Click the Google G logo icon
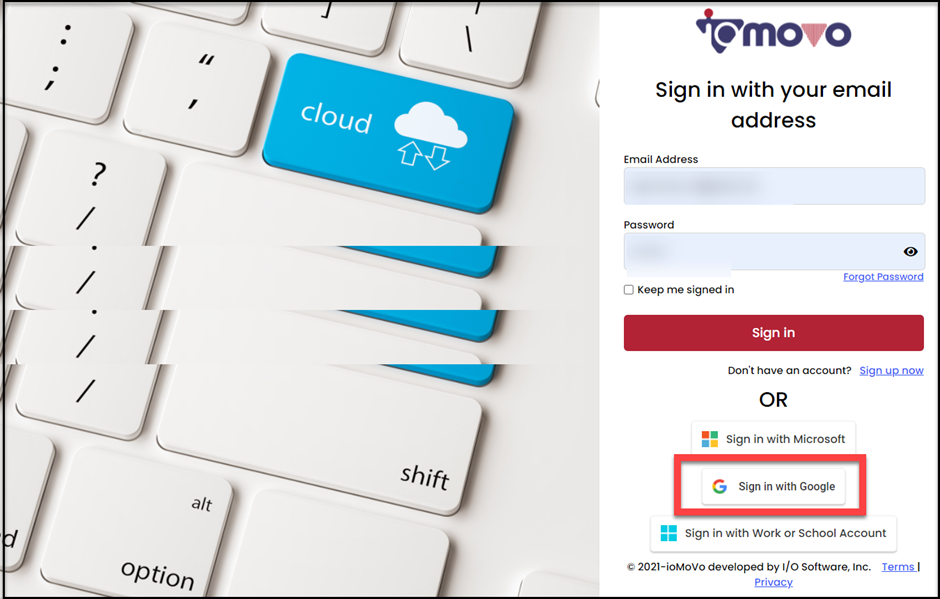The height and width of the screenshot is (599, 940). [x=719, y=486]
